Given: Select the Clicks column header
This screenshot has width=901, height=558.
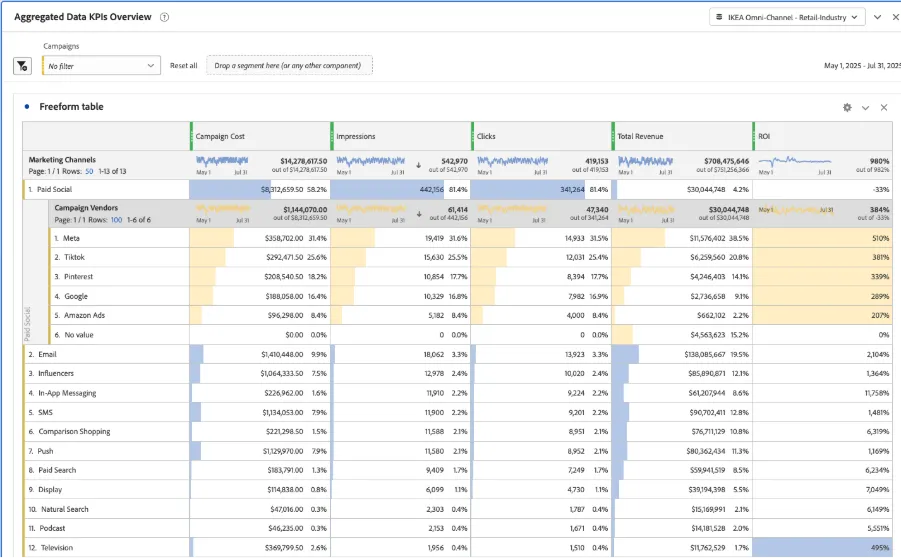Looking at the screenshot, I should click(541, 136).
